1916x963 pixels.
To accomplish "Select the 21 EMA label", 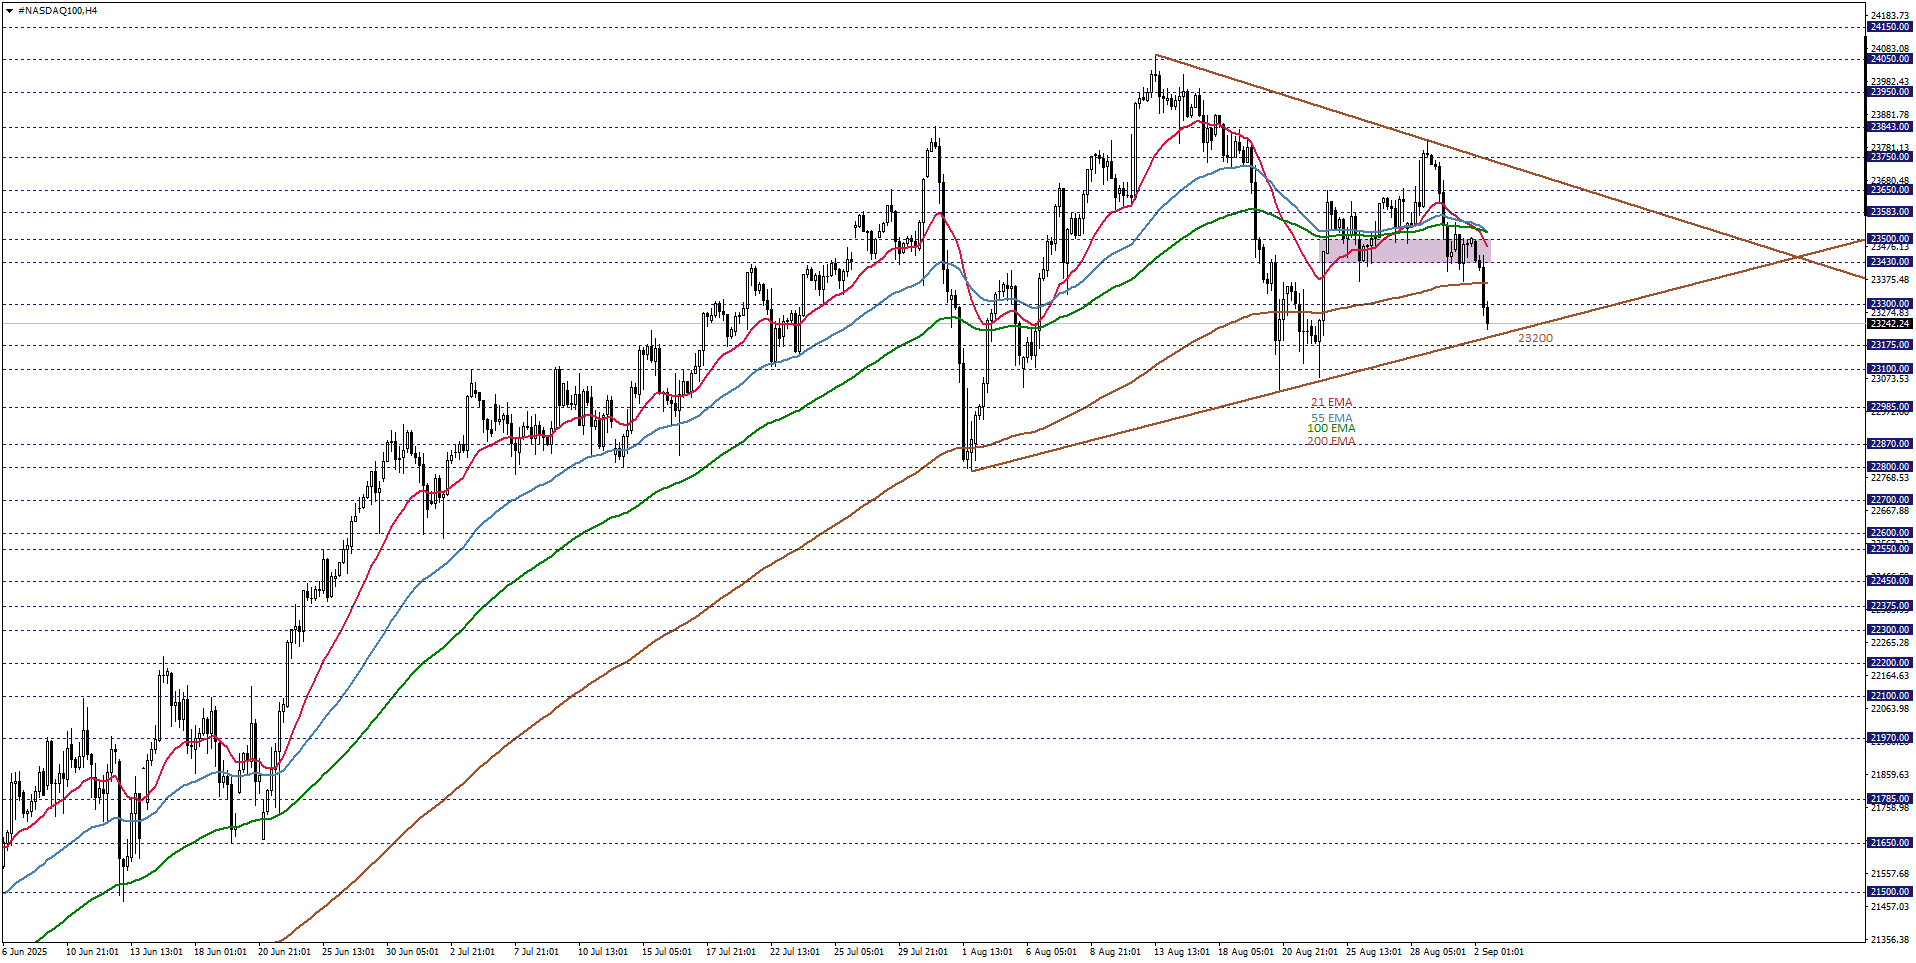I will coord(1331,403).
